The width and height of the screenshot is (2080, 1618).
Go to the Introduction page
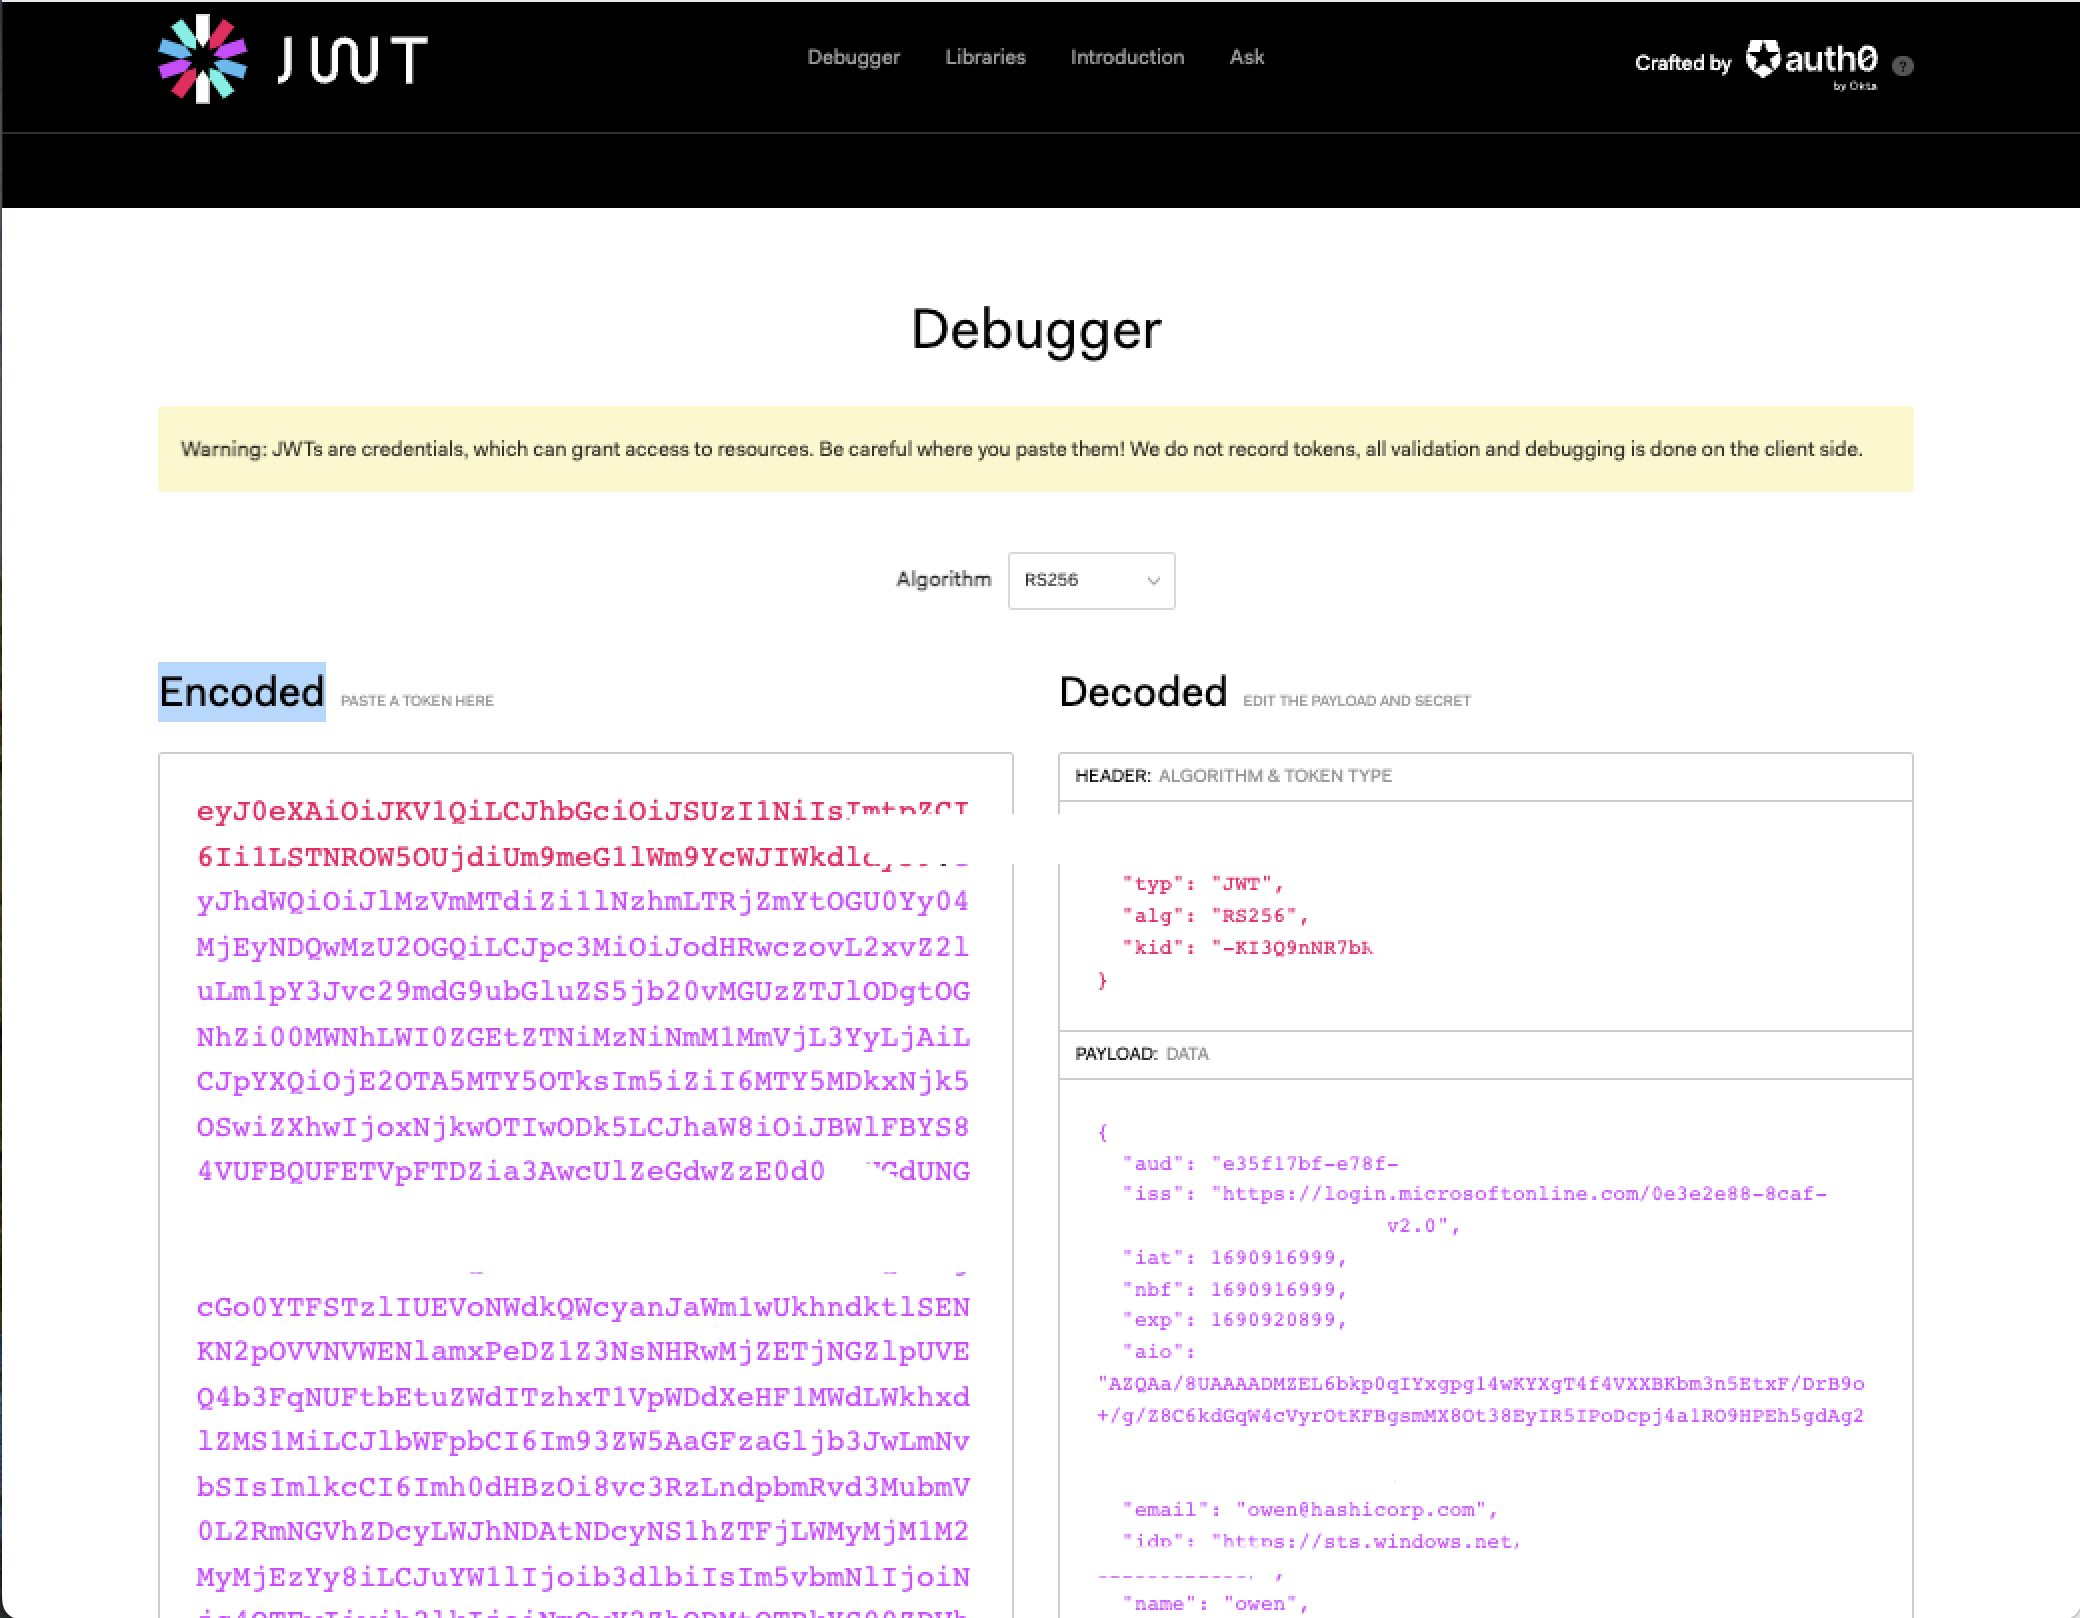click(x=1127, y=57)
